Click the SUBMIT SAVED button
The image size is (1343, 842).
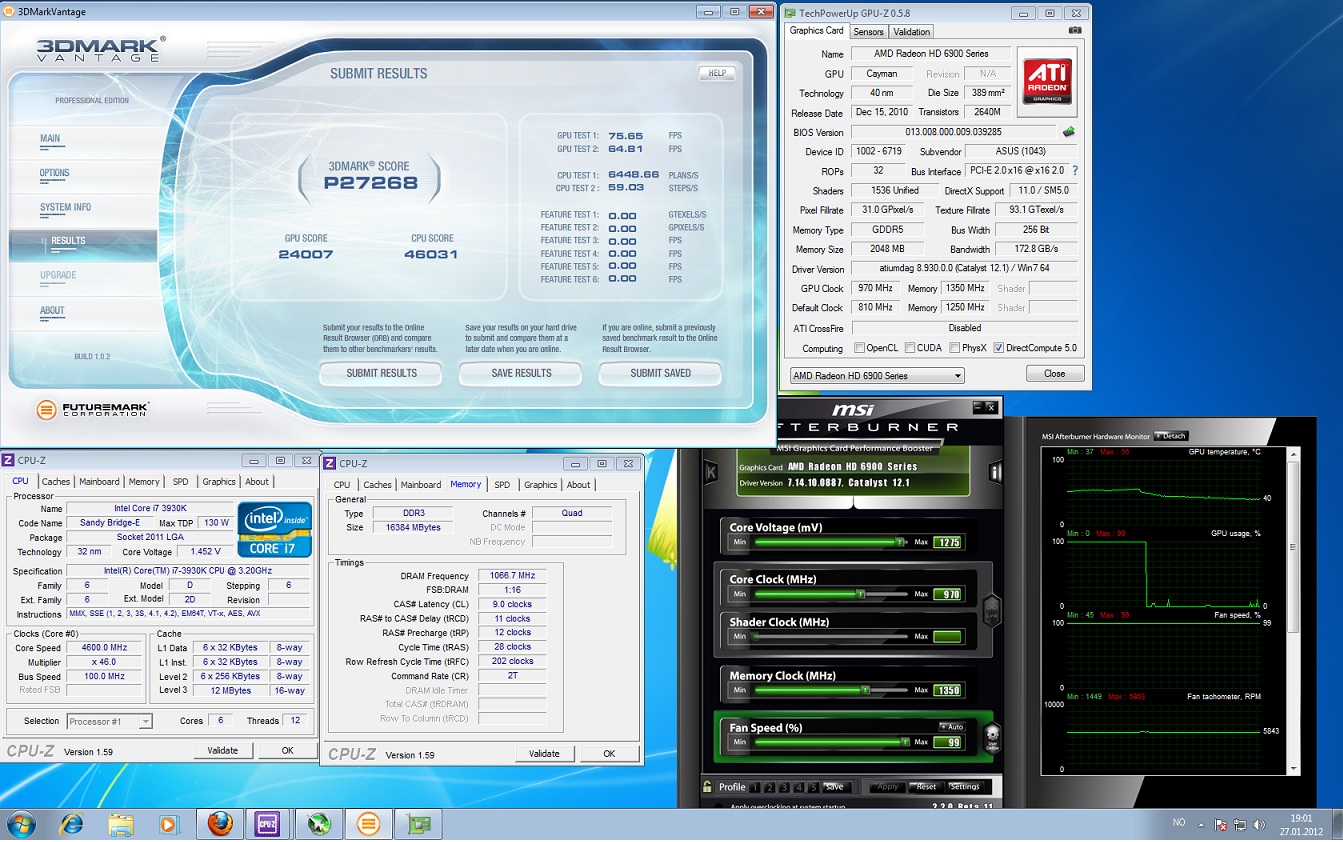[x=660, y=373]
